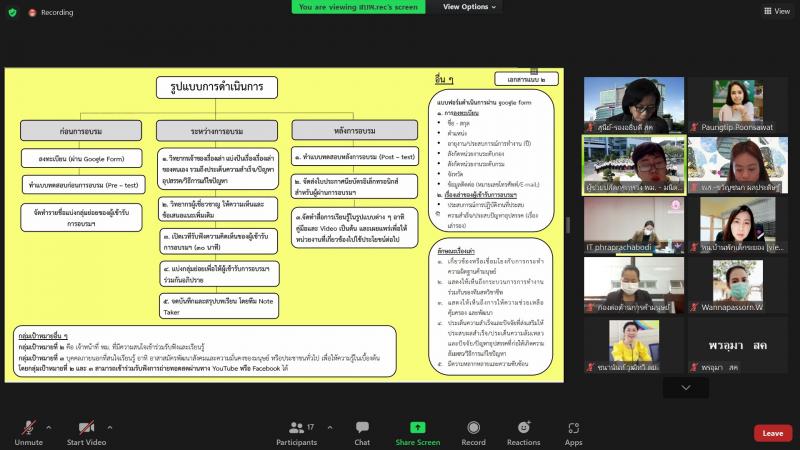This screenshot has width=800, height=450.
Task: Select the highlighted active speaker video tile
Action: coord(634,165)
